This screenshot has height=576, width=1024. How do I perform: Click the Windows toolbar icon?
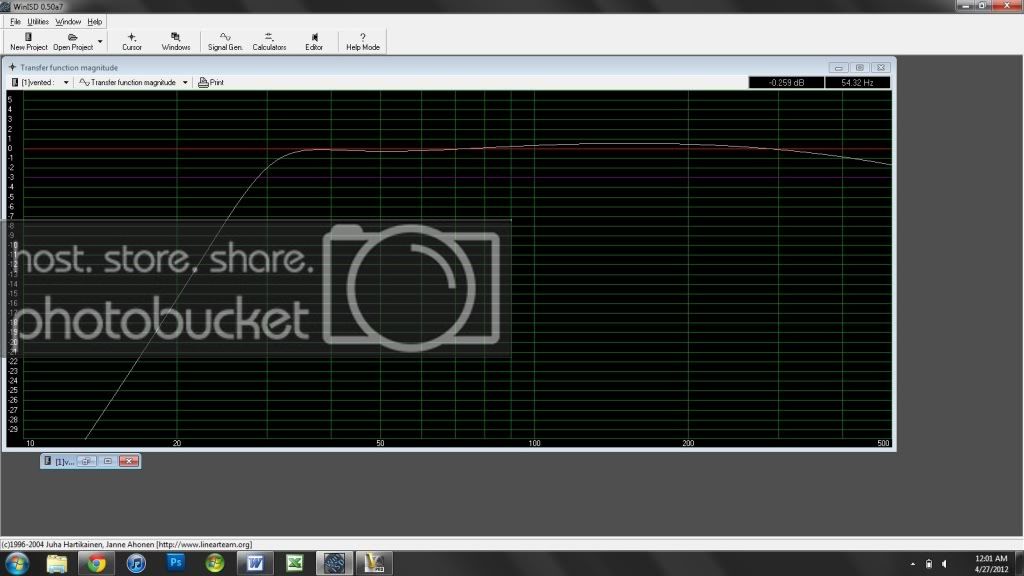176,42
